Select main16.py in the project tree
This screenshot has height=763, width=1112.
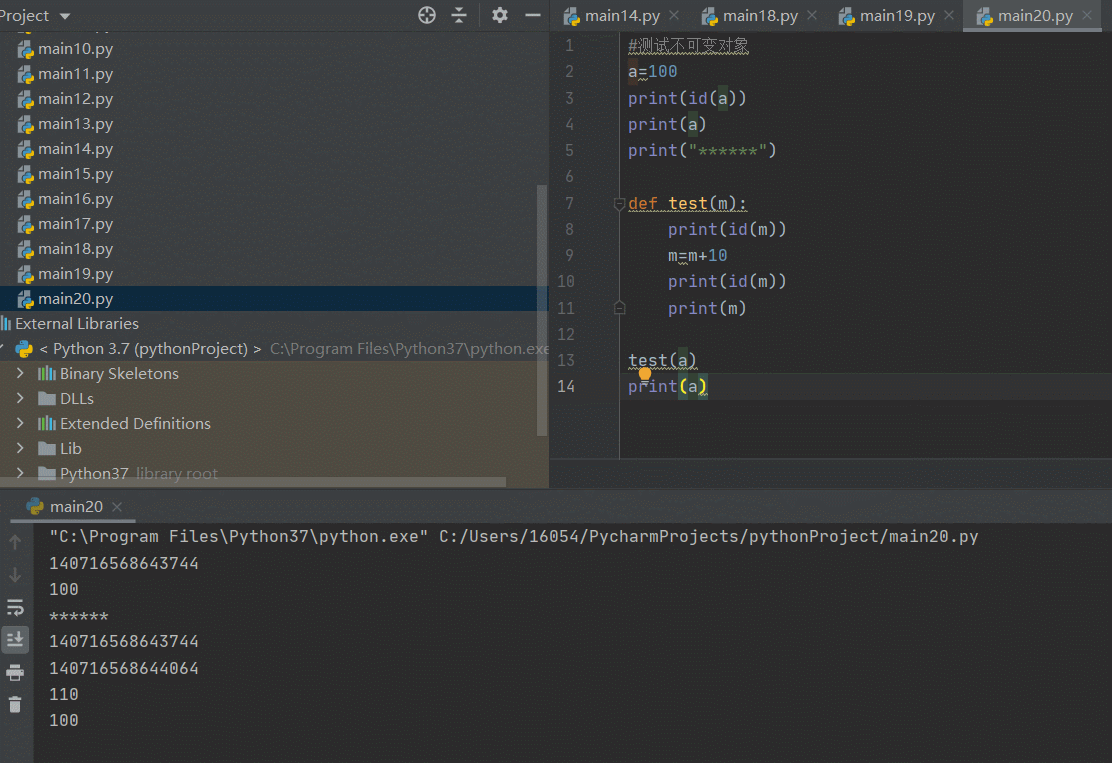[75, 199]
